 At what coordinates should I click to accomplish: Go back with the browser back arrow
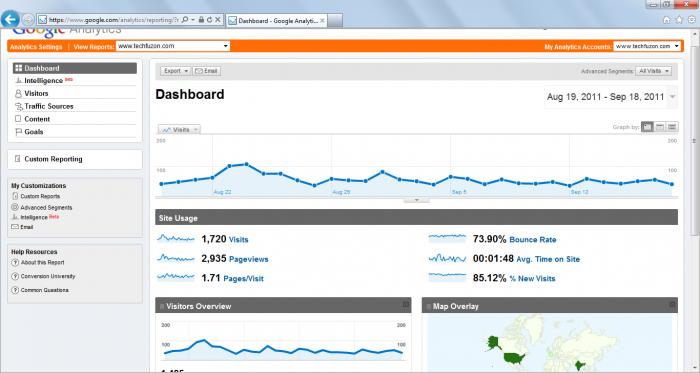coord(10,19)
